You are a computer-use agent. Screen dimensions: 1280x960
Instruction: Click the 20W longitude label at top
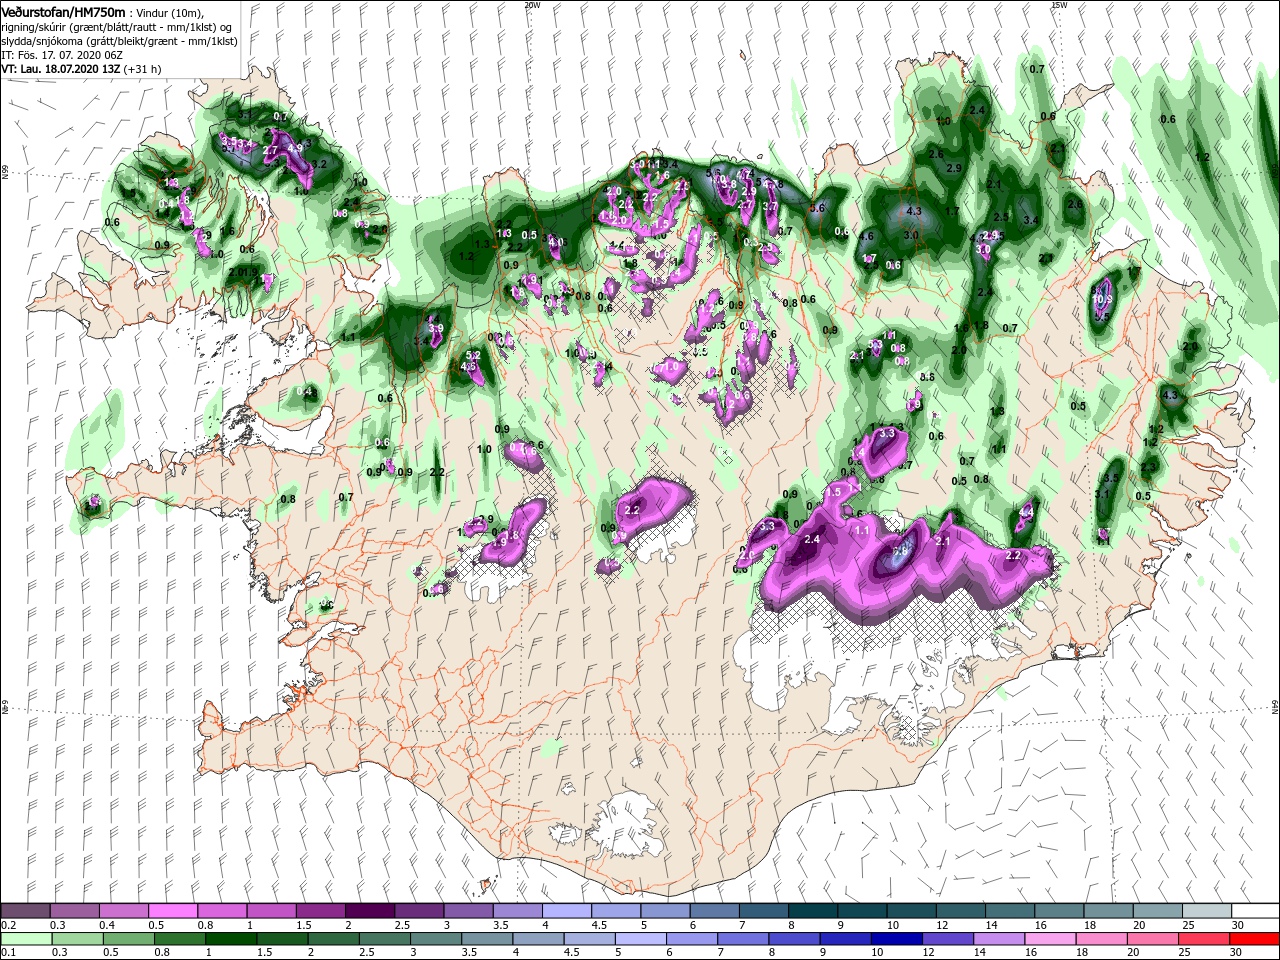pyautogui.click(x=532, y=4)
